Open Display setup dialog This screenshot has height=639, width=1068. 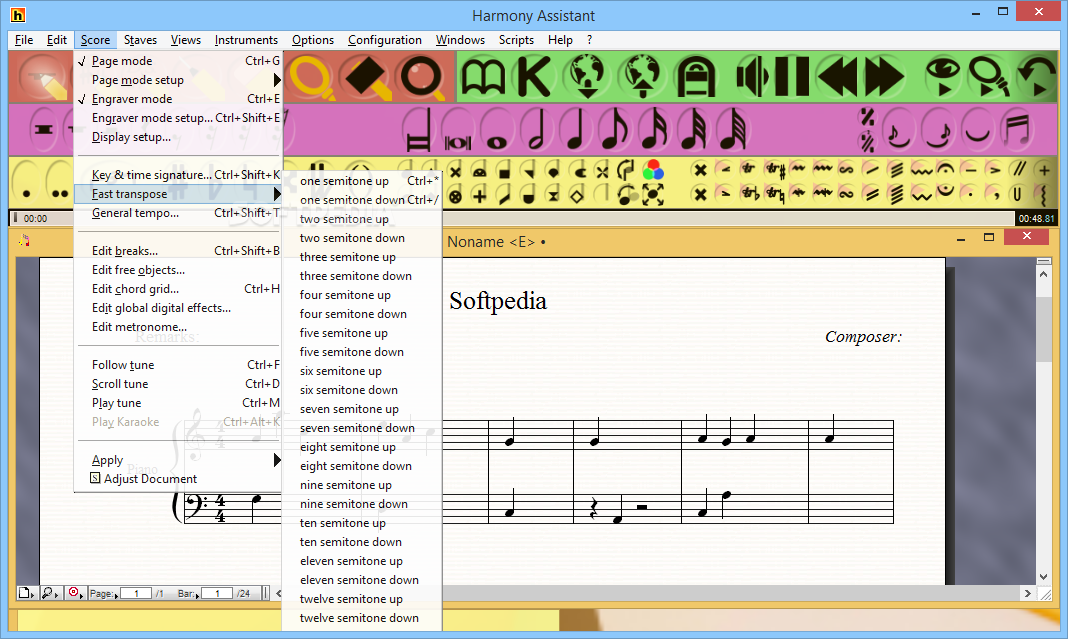(178, 137)
